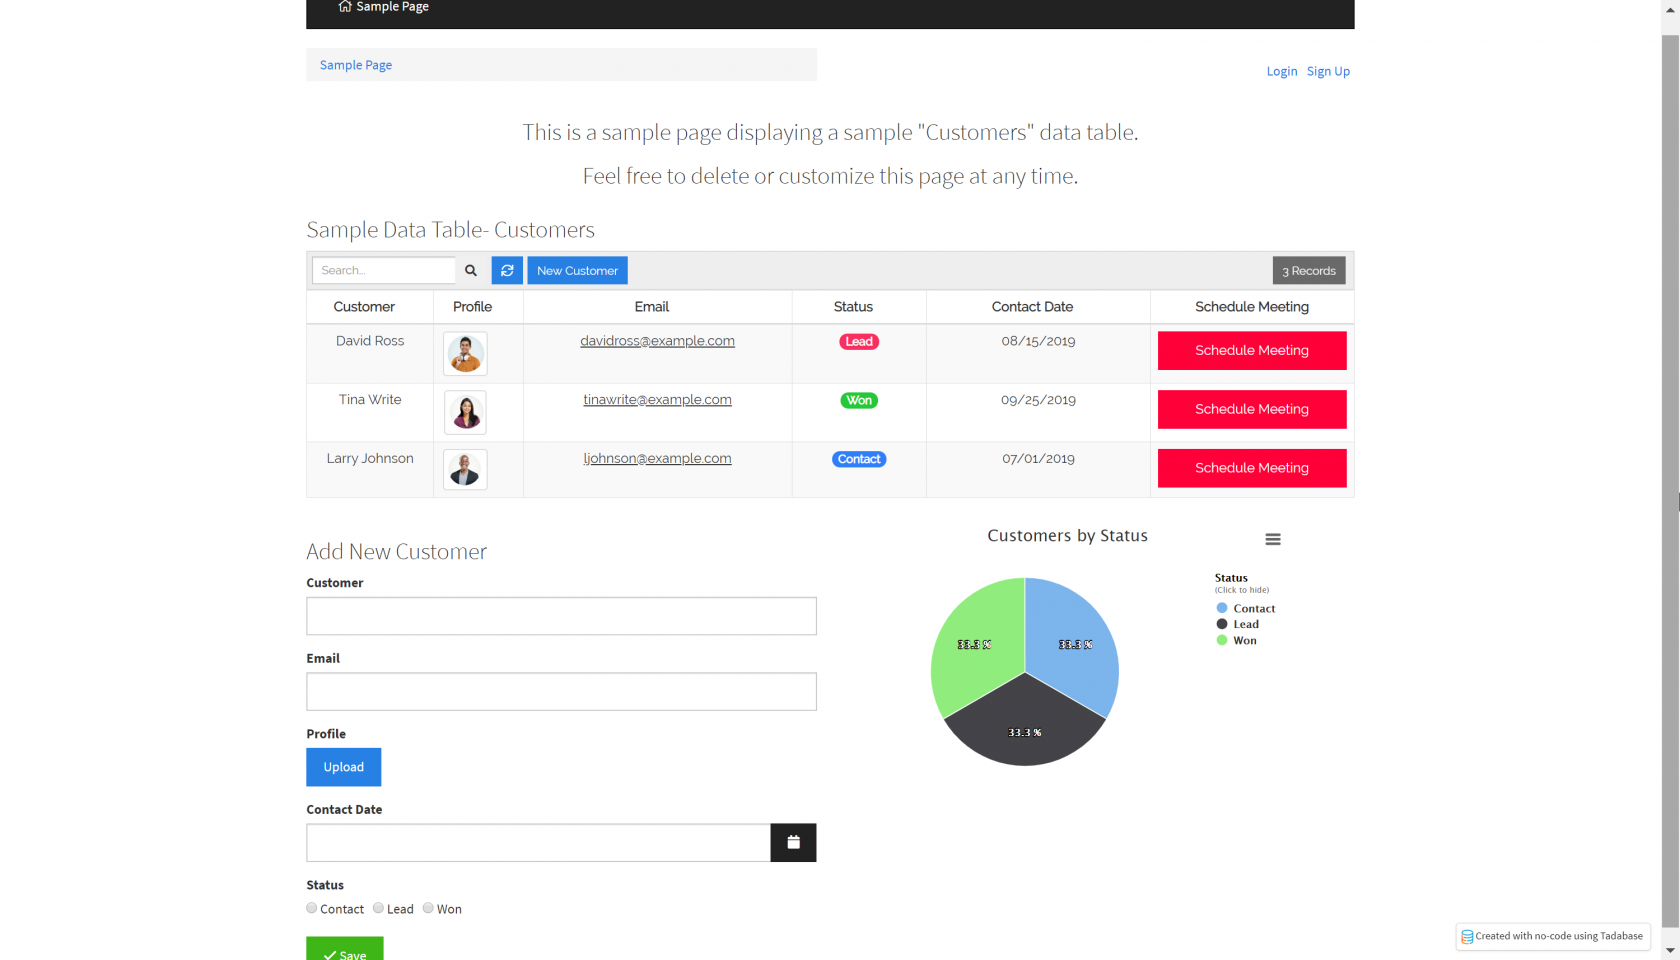Sort by the Email column header
Viewport: 1680px width, 960px height.
pyautogui.click(x=652, y=307)
